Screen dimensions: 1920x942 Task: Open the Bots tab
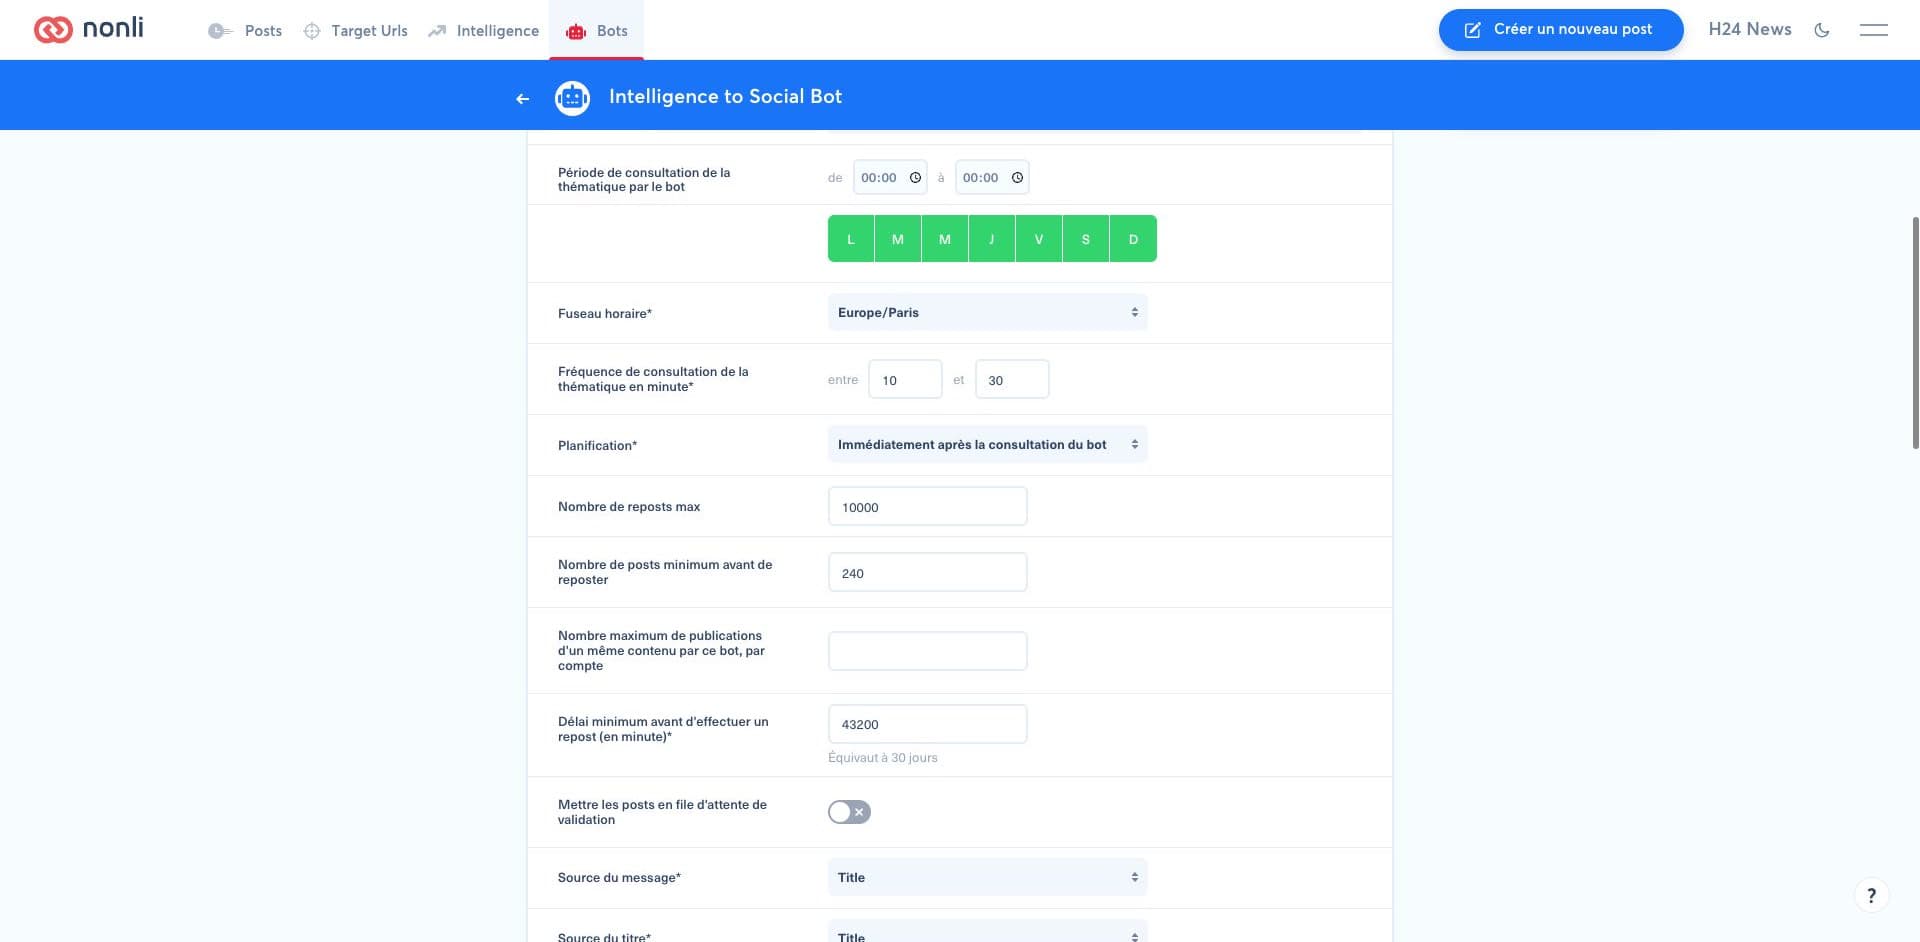tap(597, 31)
